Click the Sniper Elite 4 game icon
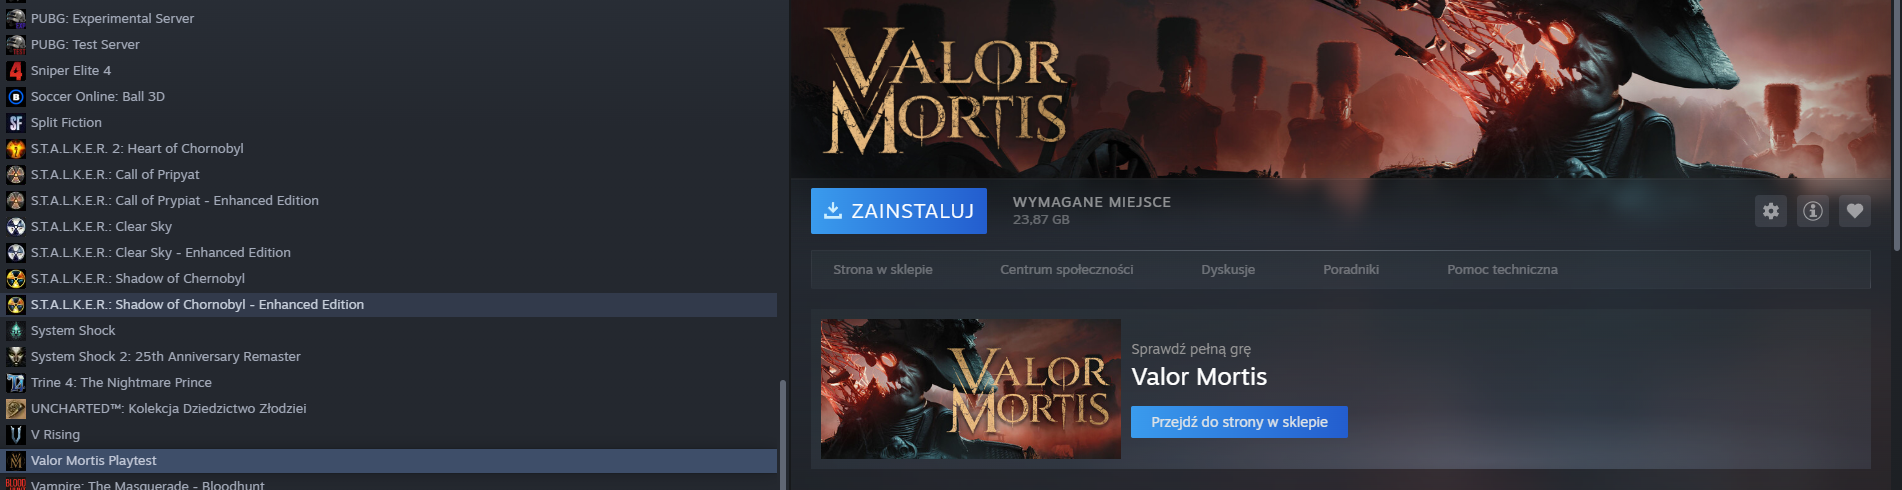Image resolution: width=1902 pixels, height=490 pixels. pos(16,71)
